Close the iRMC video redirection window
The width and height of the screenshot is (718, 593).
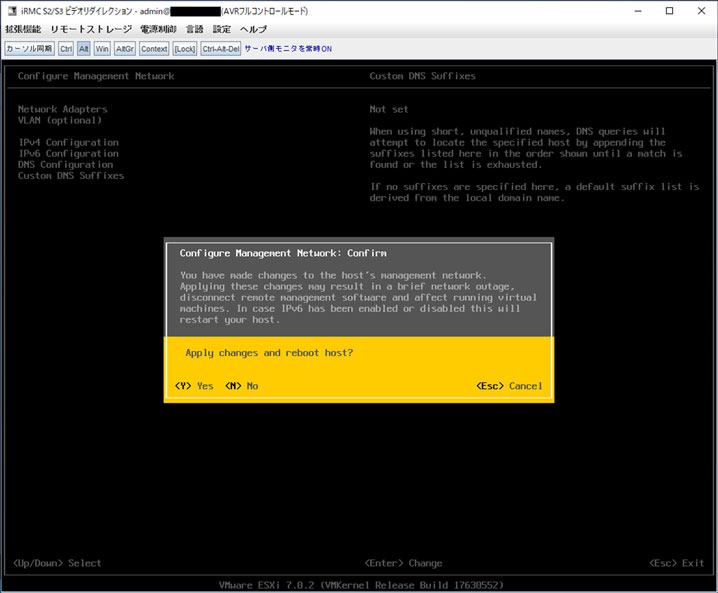[x=701, y=11]
